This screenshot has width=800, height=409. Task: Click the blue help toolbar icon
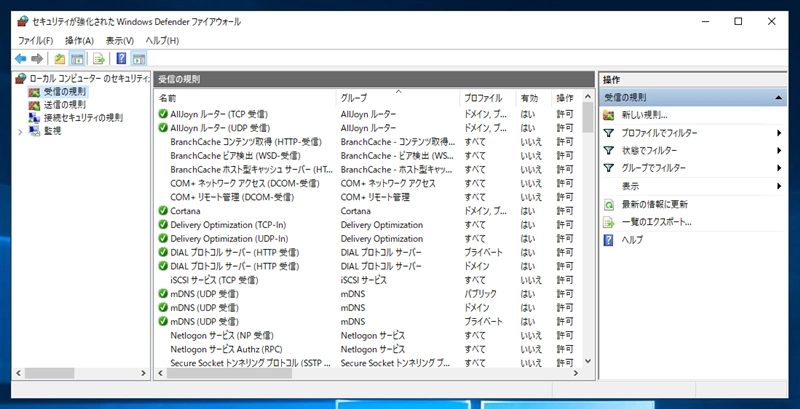coord(121,59)
